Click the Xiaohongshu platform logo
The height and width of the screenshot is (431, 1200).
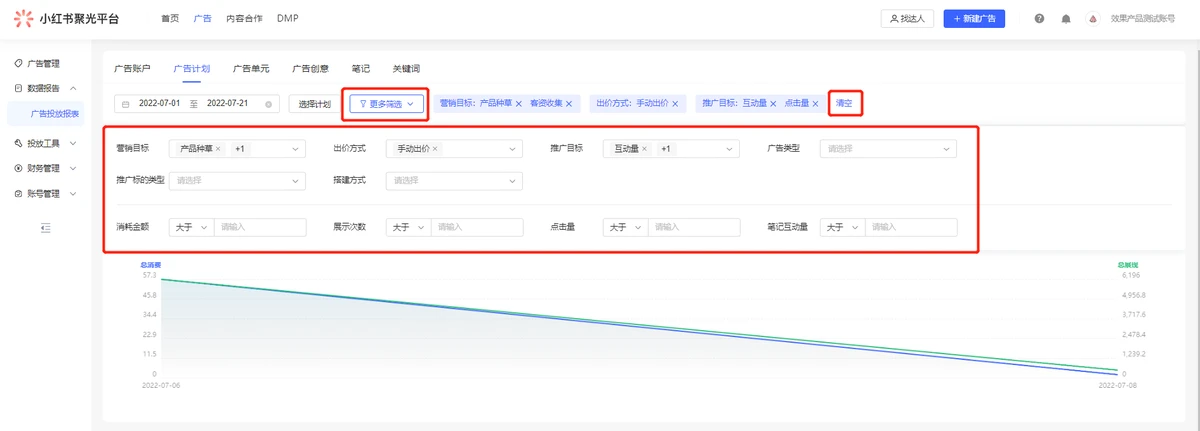(24, 19)
